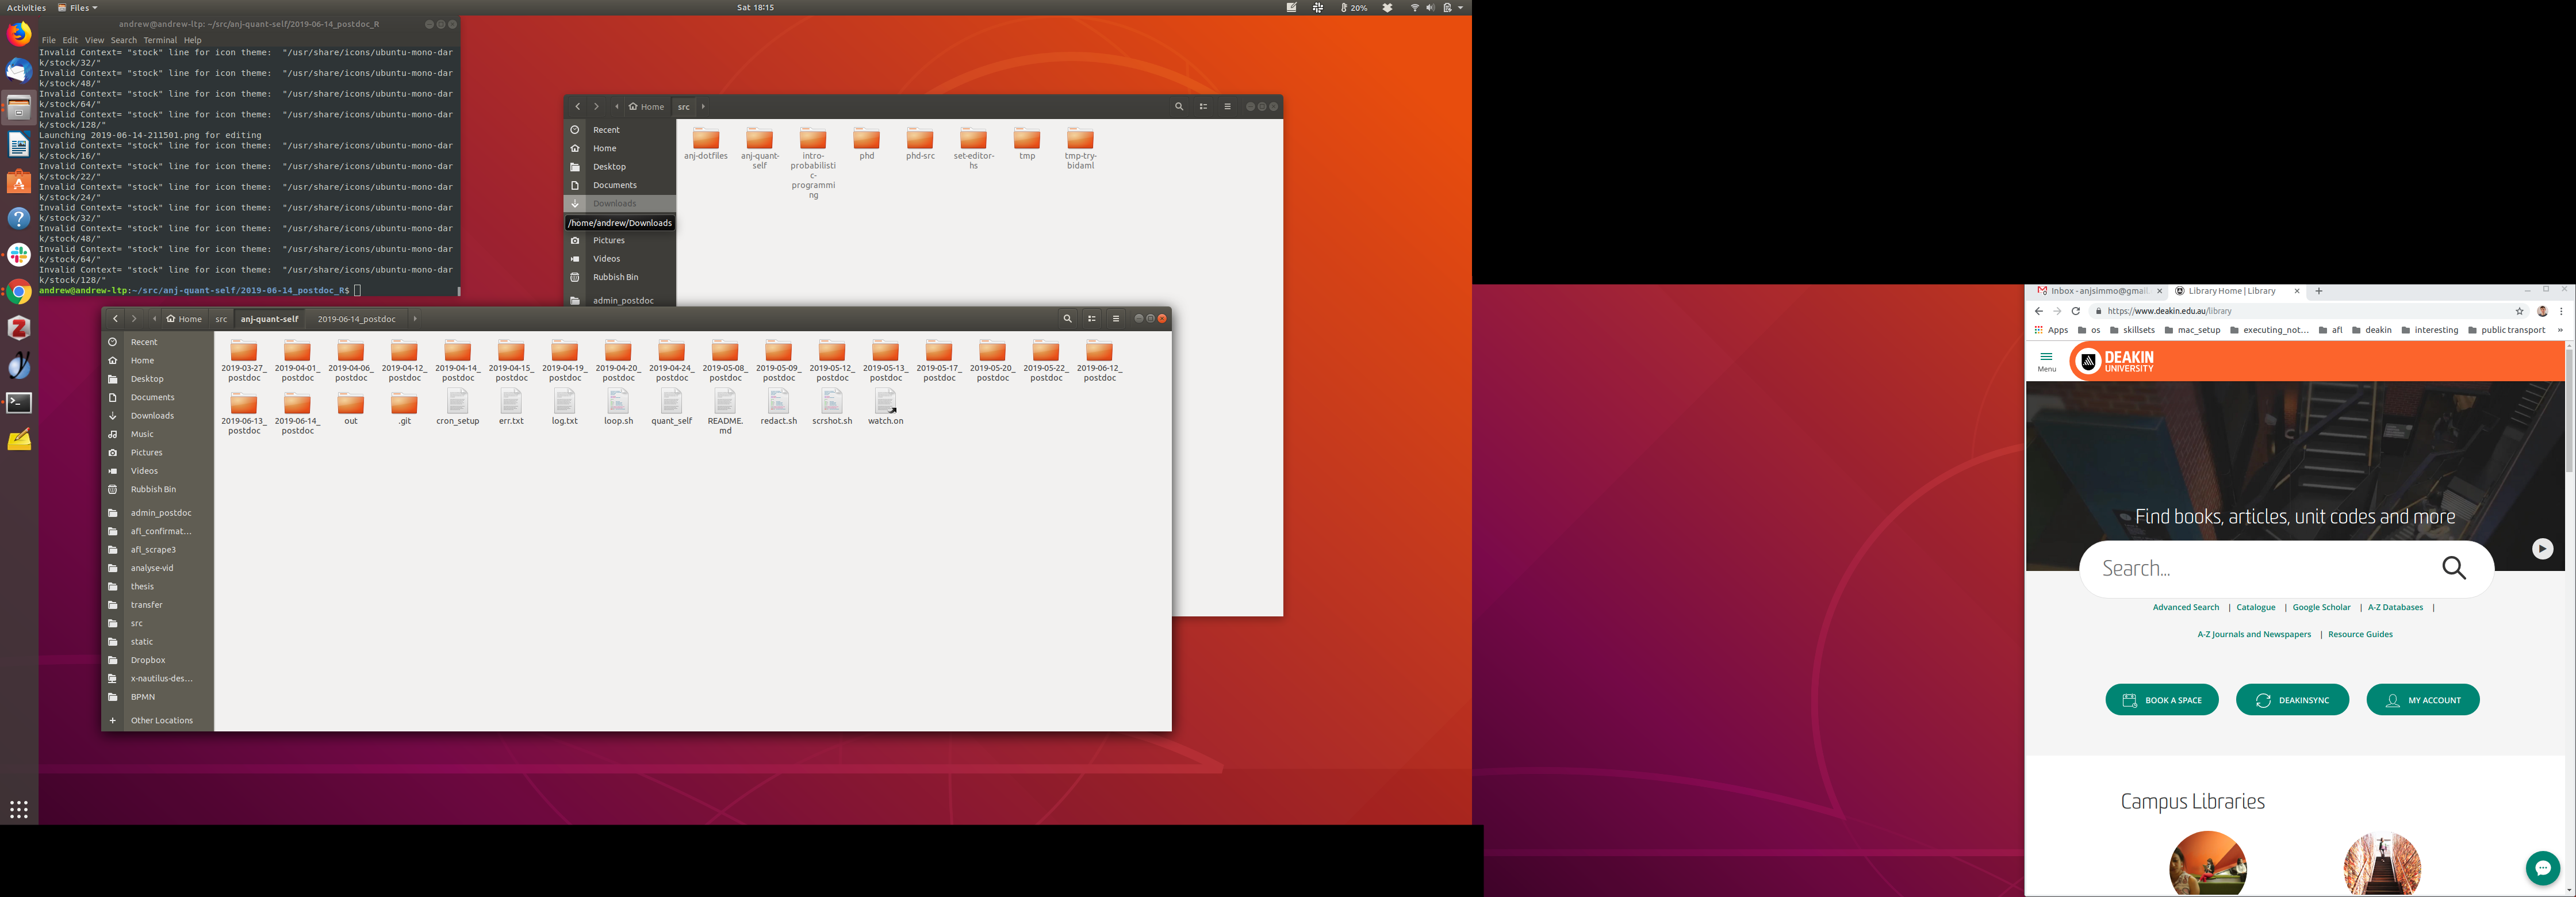Click the library search magnifier icon
Viewport: 2576px width, 897px height.
(2454, 568)
